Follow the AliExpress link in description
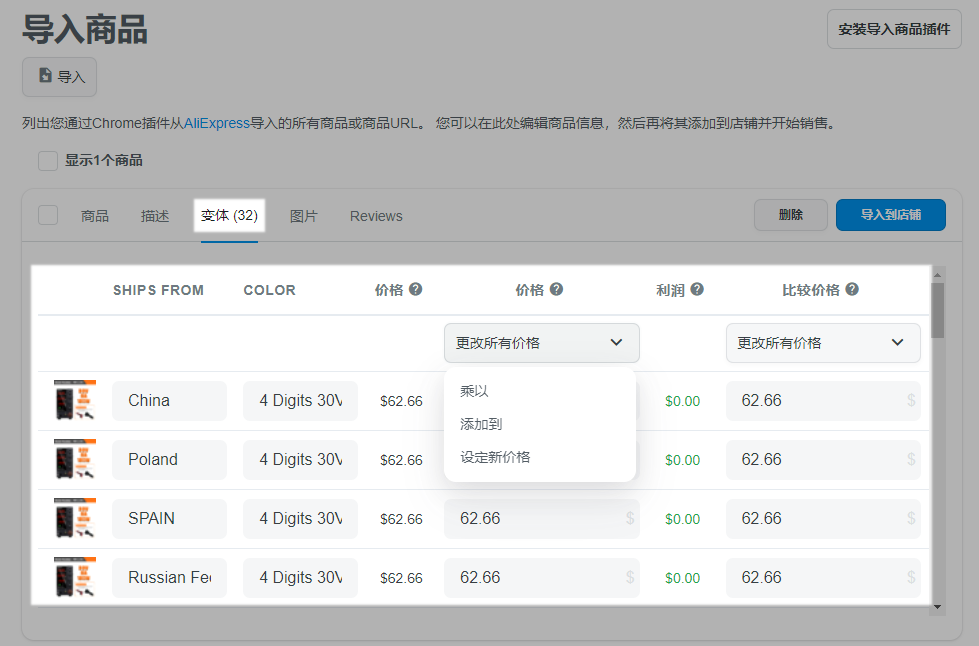This screenshot has height=646, width=979. [x=217, y=123]
